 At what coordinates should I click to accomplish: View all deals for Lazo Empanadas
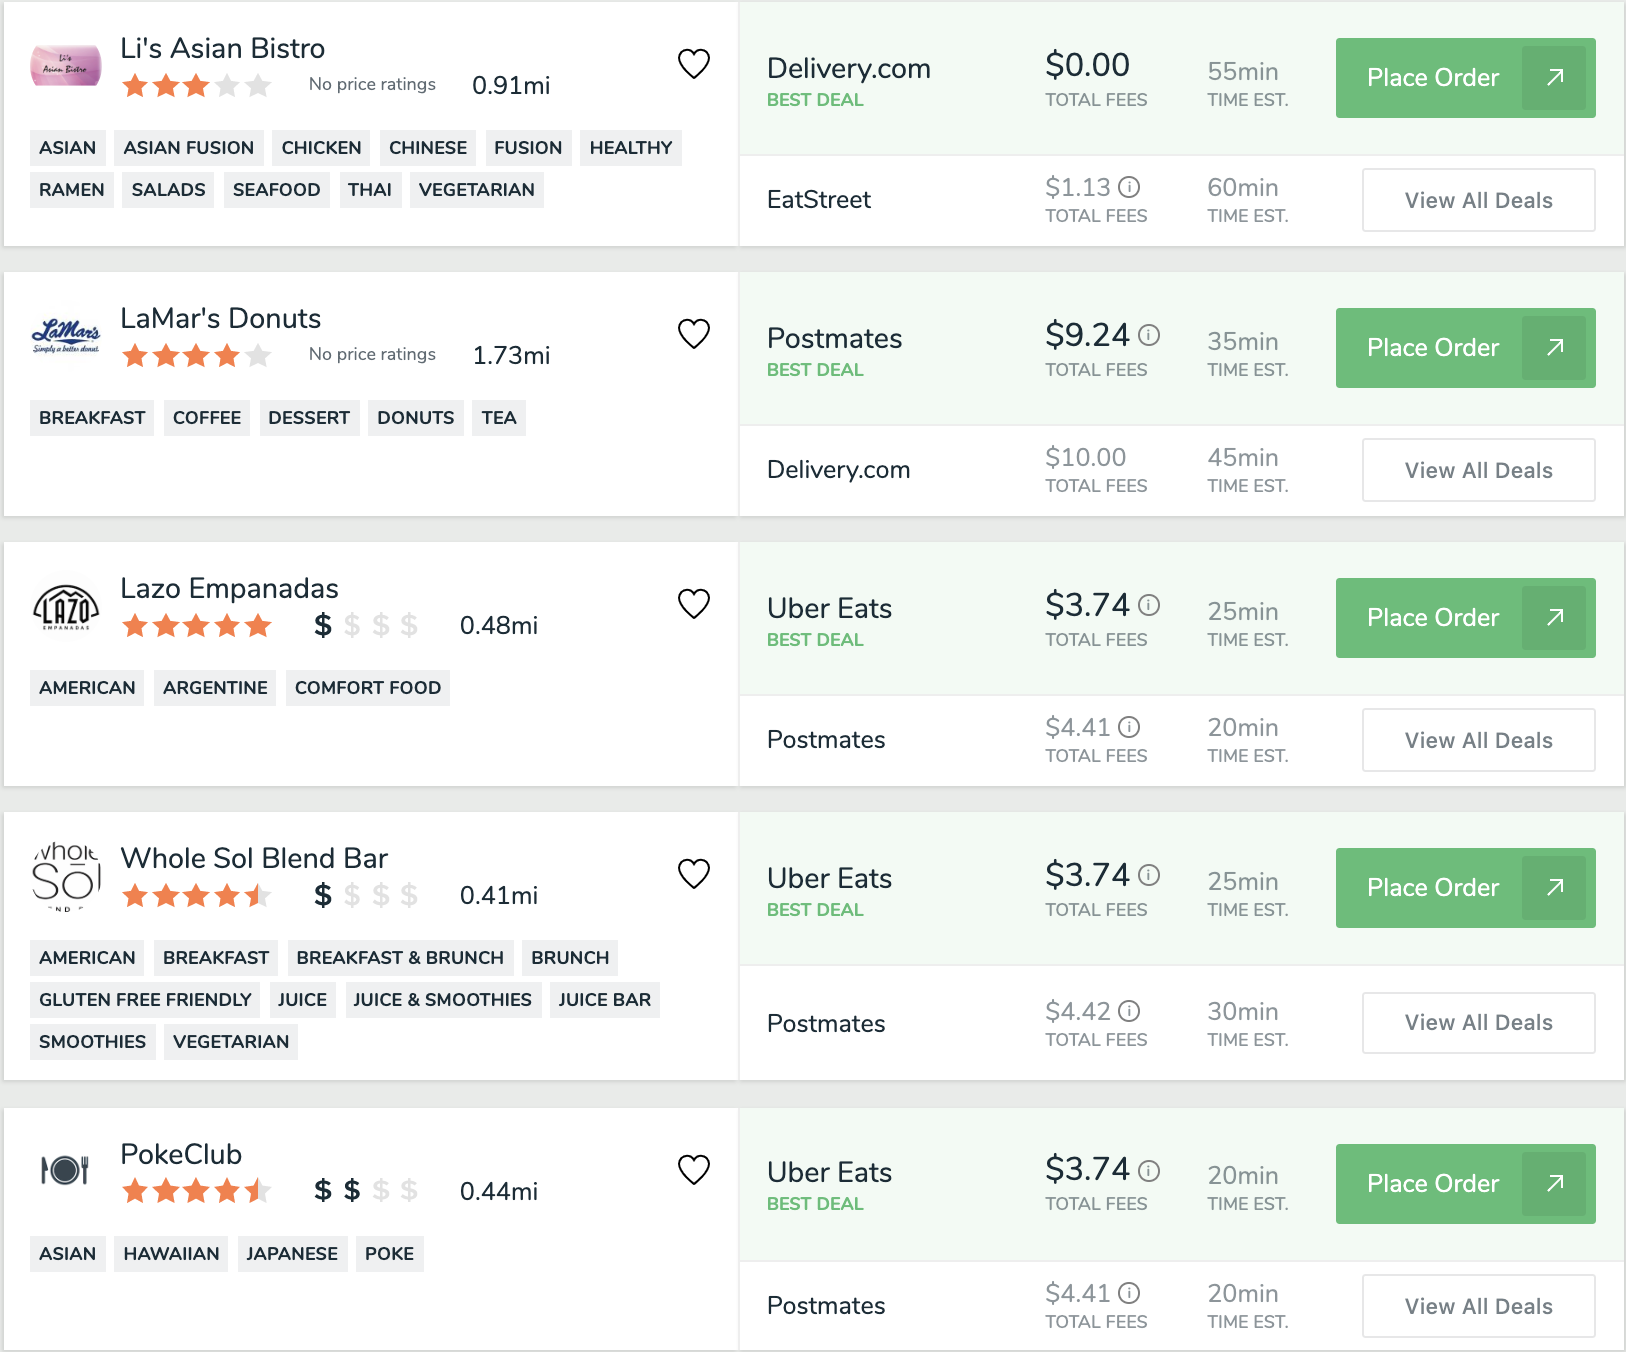(x=1479, y=740)
